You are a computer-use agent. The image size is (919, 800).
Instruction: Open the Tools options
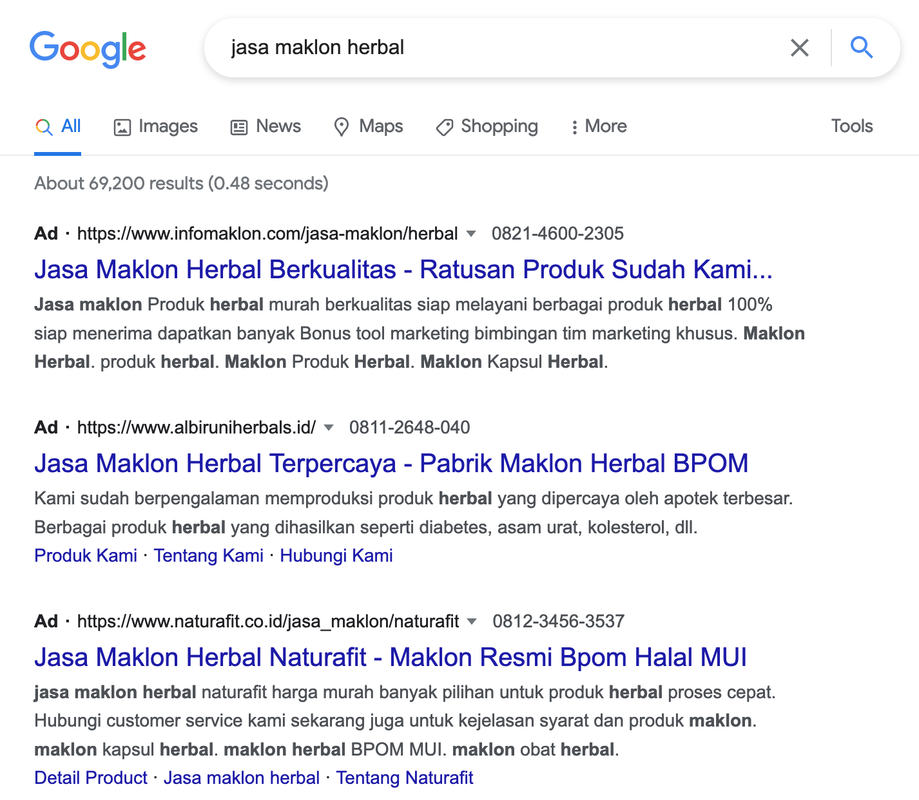pos(851,126)
